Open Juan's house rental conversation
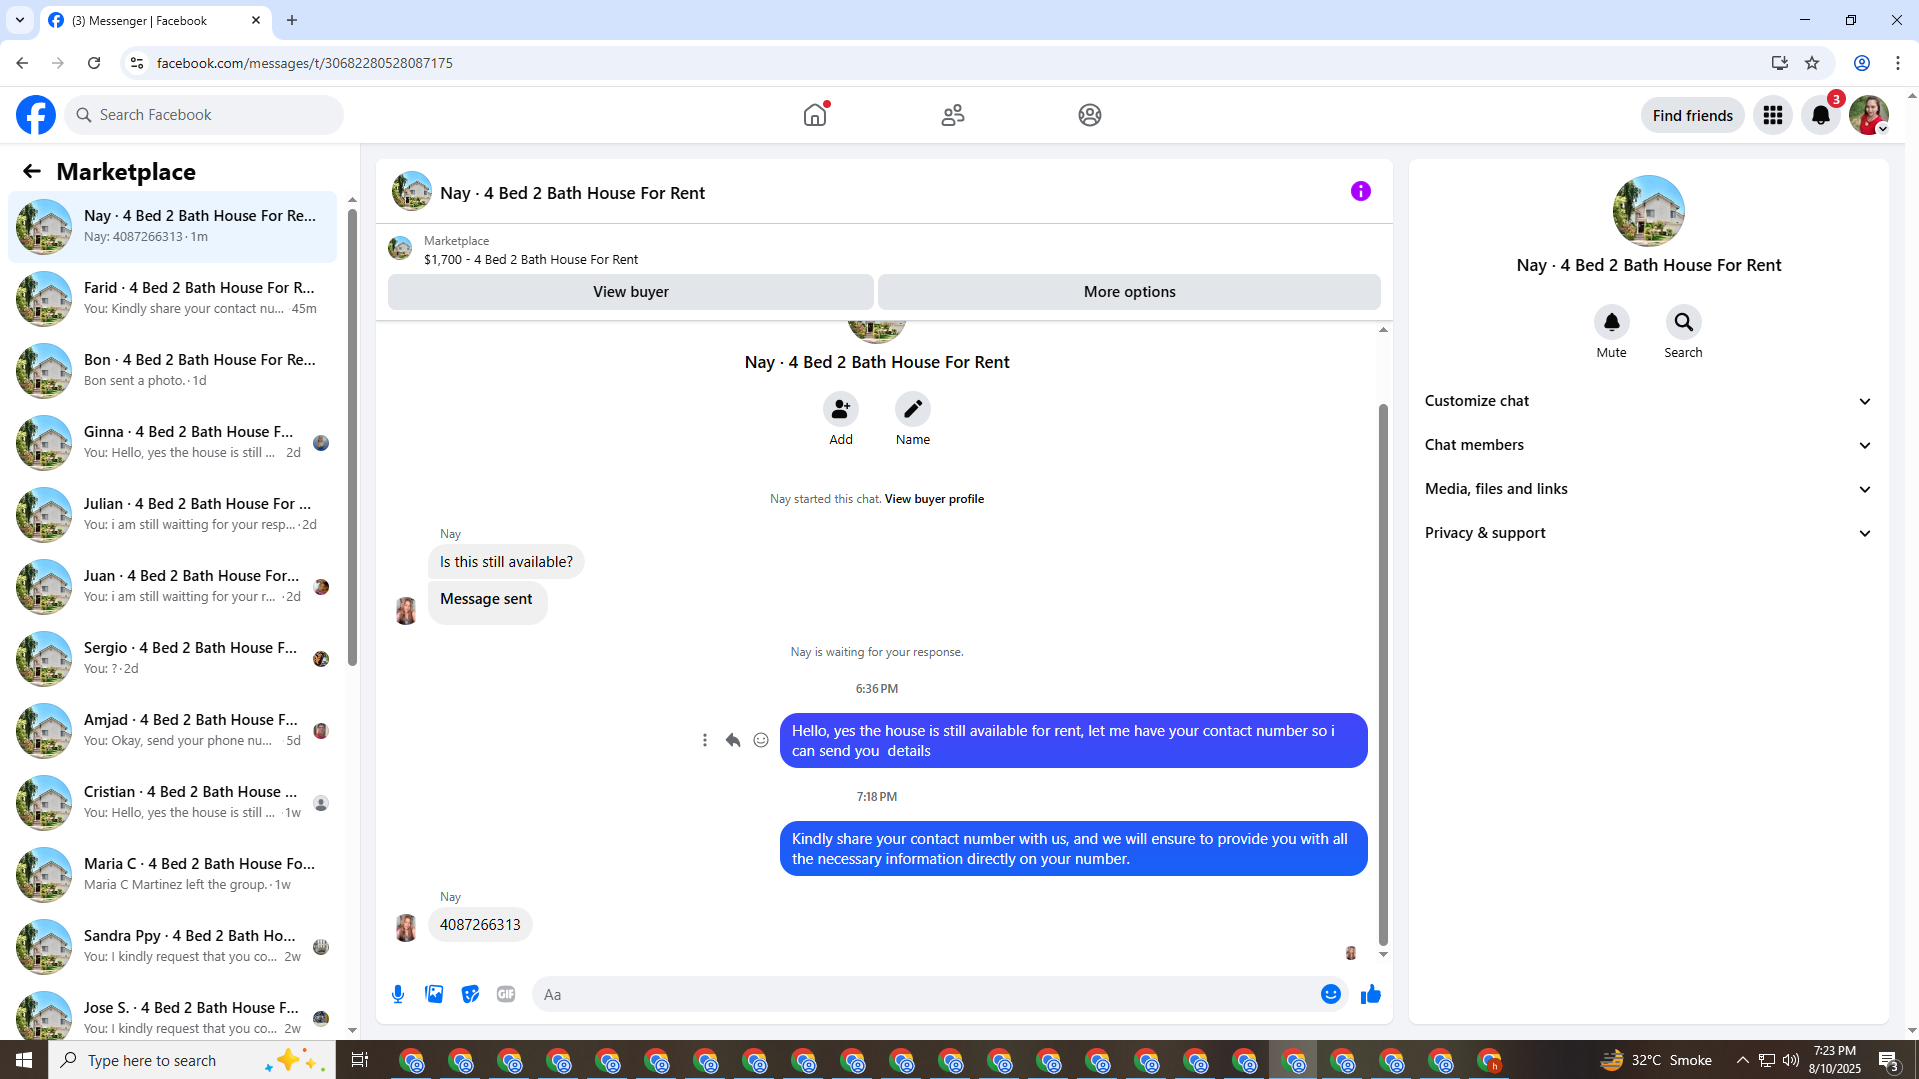The image size is (1919, 1079). [172, 586]
